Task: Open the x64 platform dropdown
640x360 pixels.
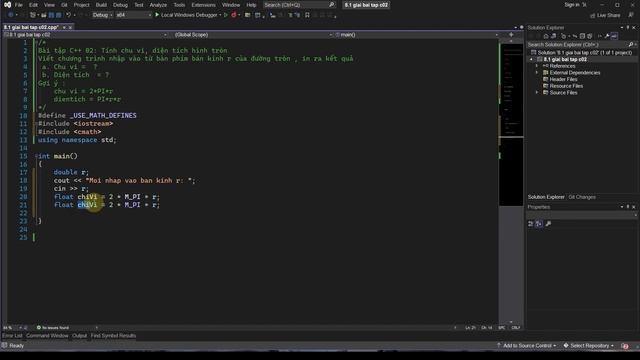Action: [134, 15]
